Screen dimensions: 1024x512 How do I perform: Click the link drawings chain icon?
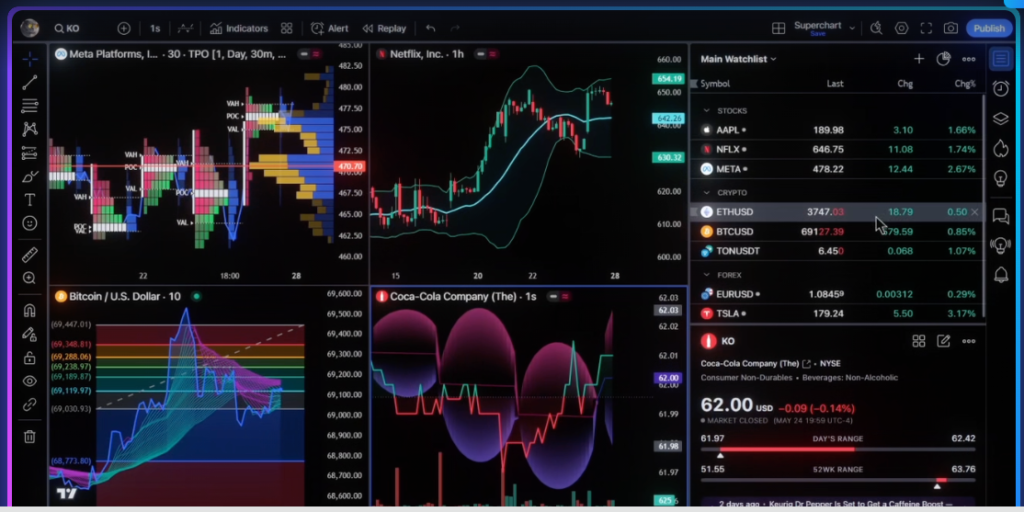pyautogui.click(x=29, y=405)
